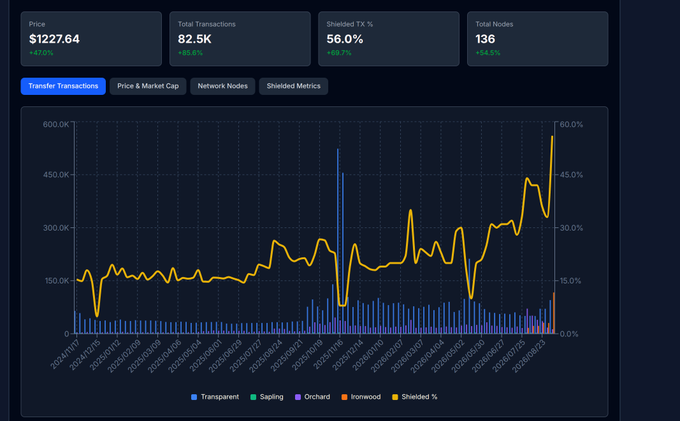Toggle the Shielded % legend series
Viewport: 680px width, 421px height.
[x=415, y=397]
